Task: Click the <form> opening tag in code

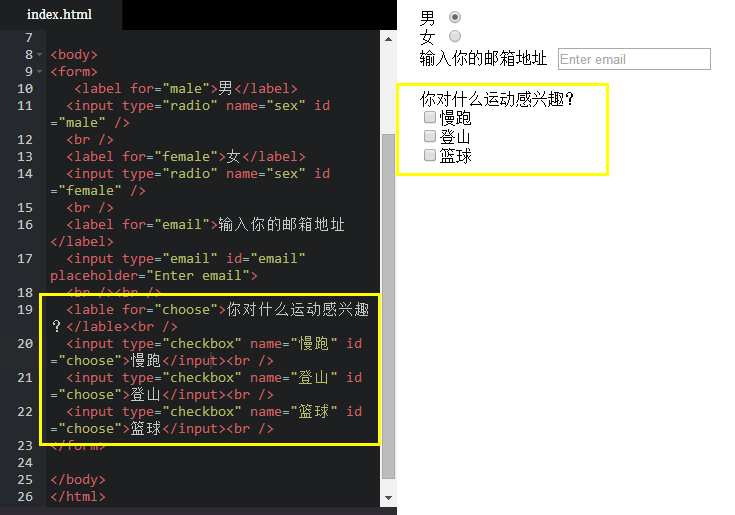Action: pos(74,72)
